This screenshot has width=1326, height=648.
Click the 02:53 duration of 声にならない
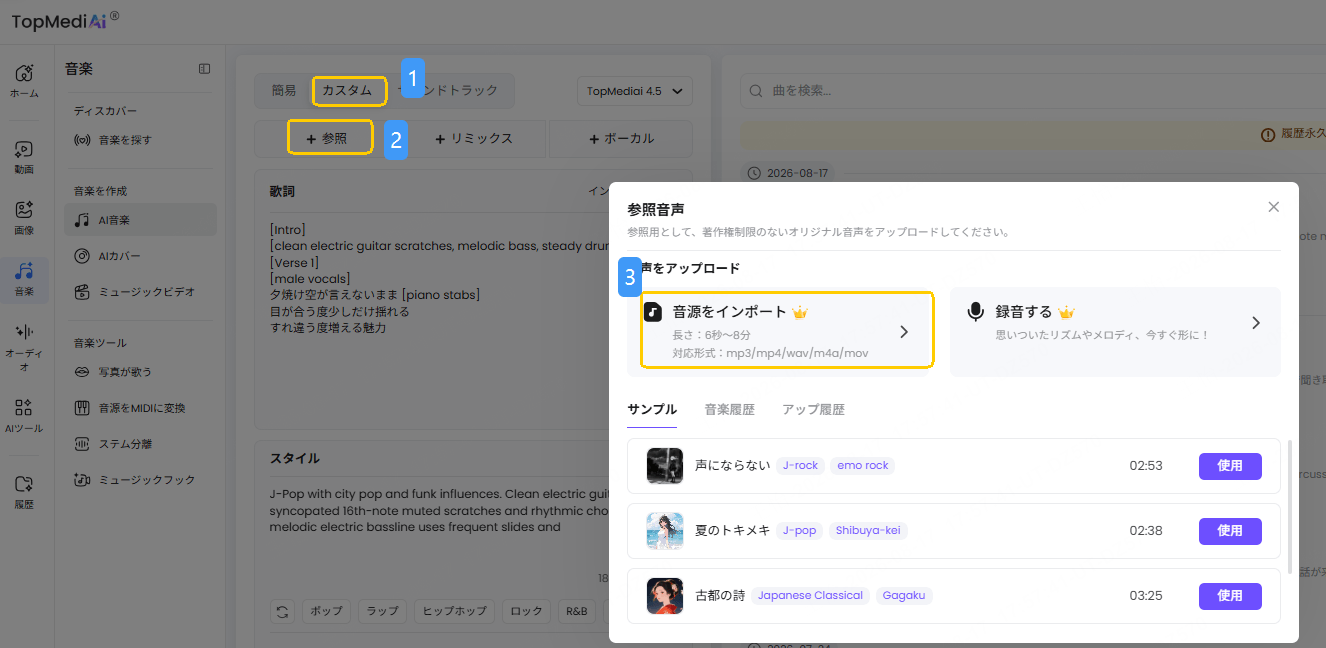click(x=1146, y=466)
